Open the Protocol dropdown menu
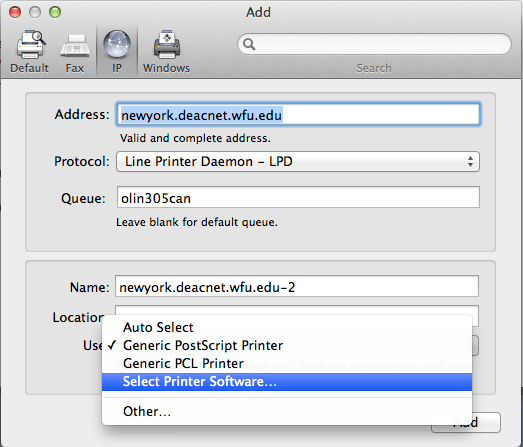The image size is (523, 447). (x=298, y=162)
